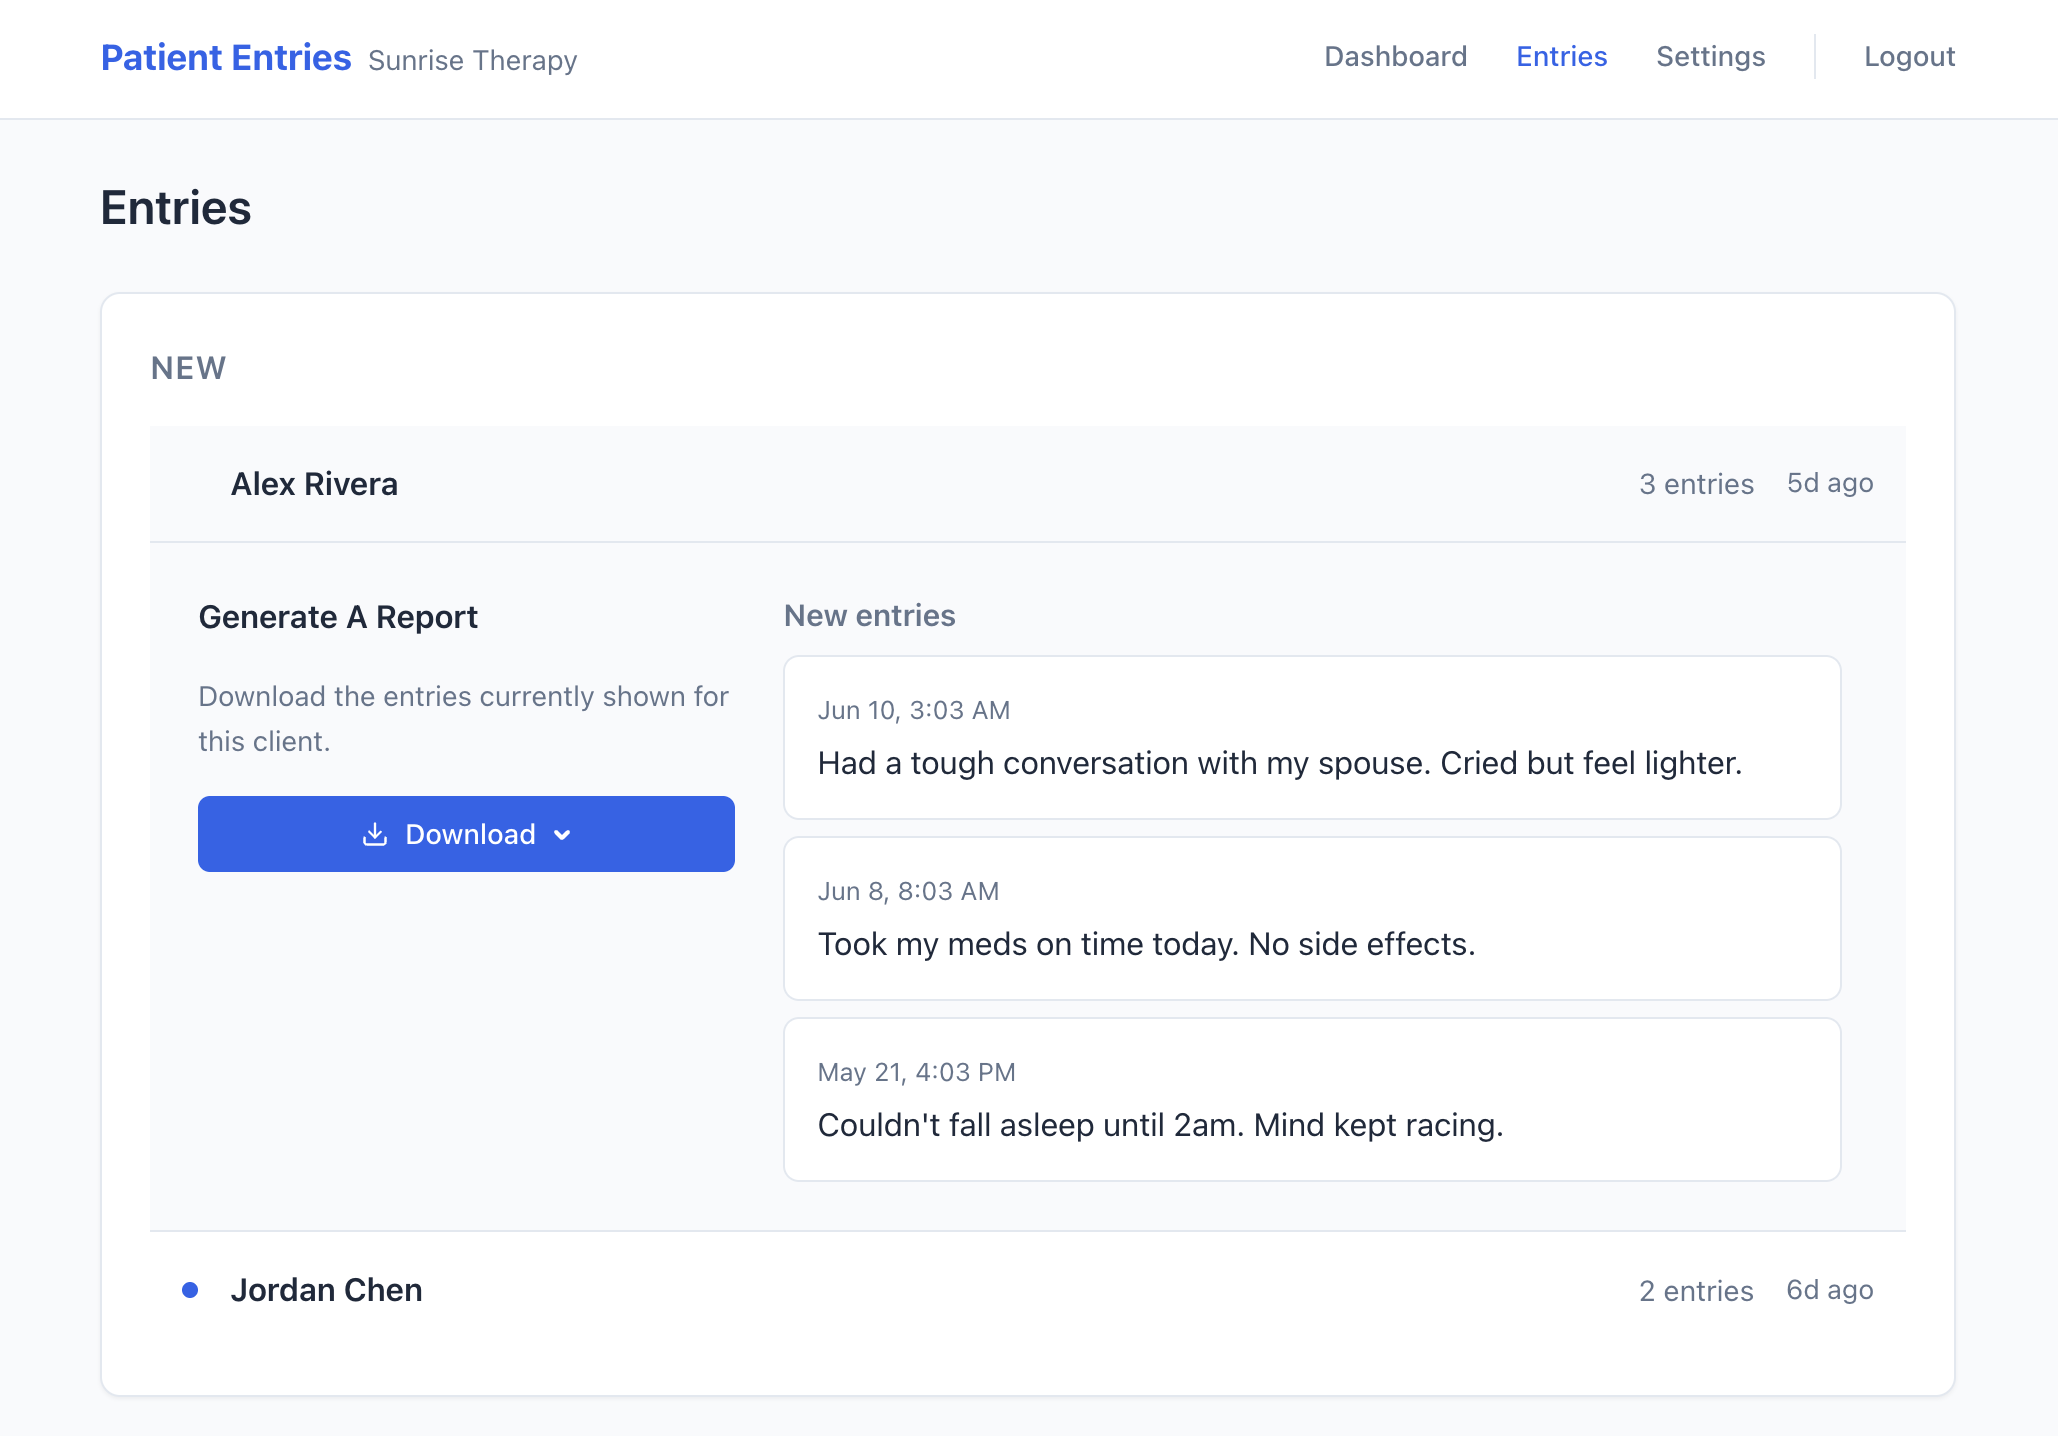Screen dimensions: 2058x1436
Task: Open Settings from the top navigation
Action: pos(1710,57)
